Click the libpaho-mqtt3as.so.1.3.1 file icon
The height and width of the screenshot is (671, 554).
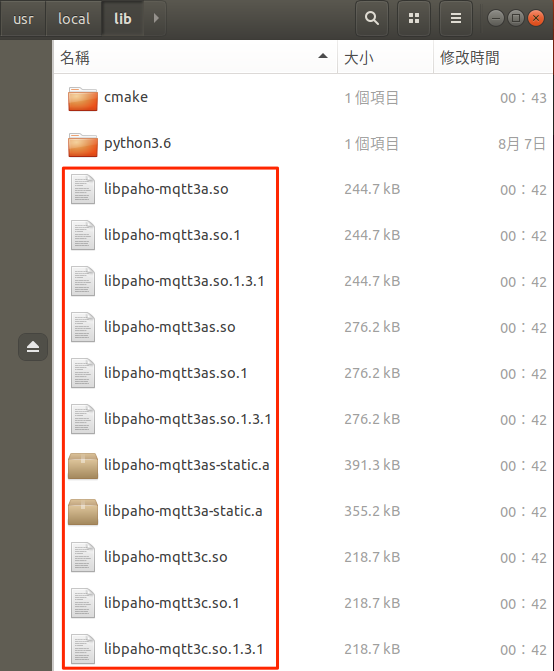click(83, 419)
